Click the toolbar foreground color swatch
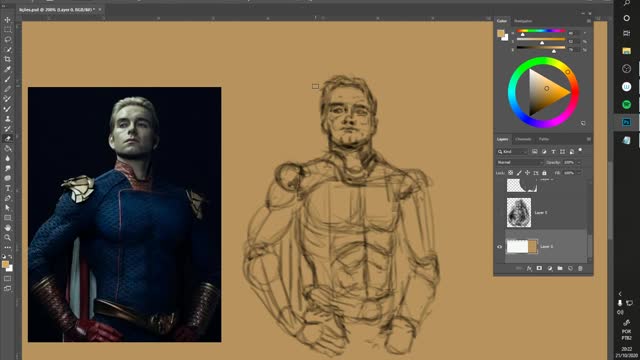 click(5, 264)
